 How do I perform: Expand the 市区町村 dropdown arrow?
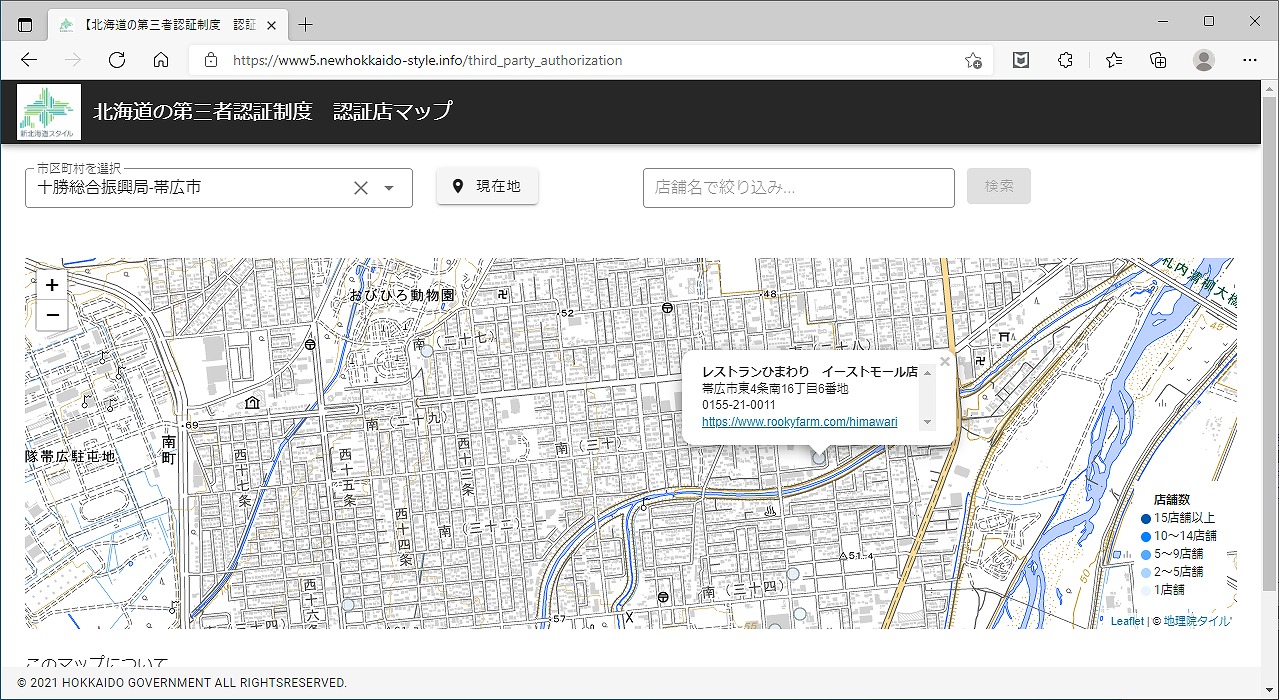pos(389,188)
